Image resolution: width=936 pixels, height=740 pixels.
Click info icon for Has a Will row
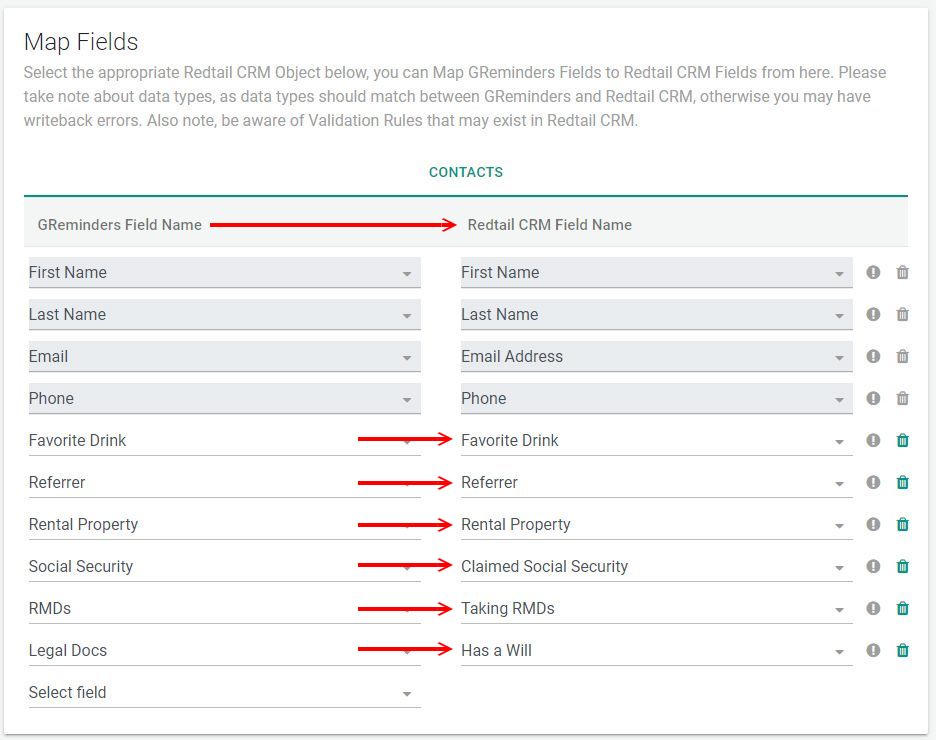click(x=873, y=650)
